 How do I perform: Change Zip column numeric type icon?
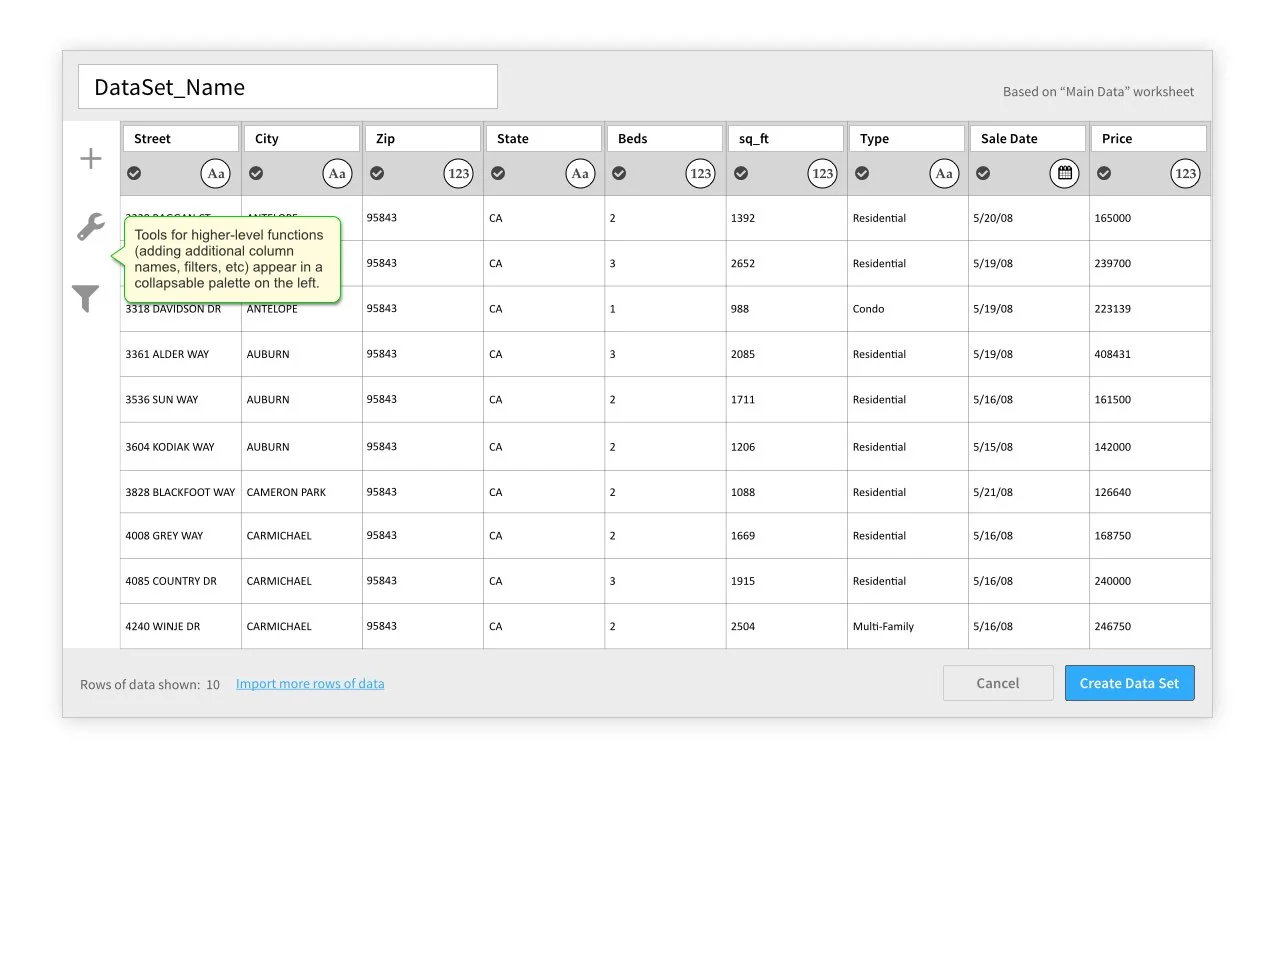tap(459, 174)
